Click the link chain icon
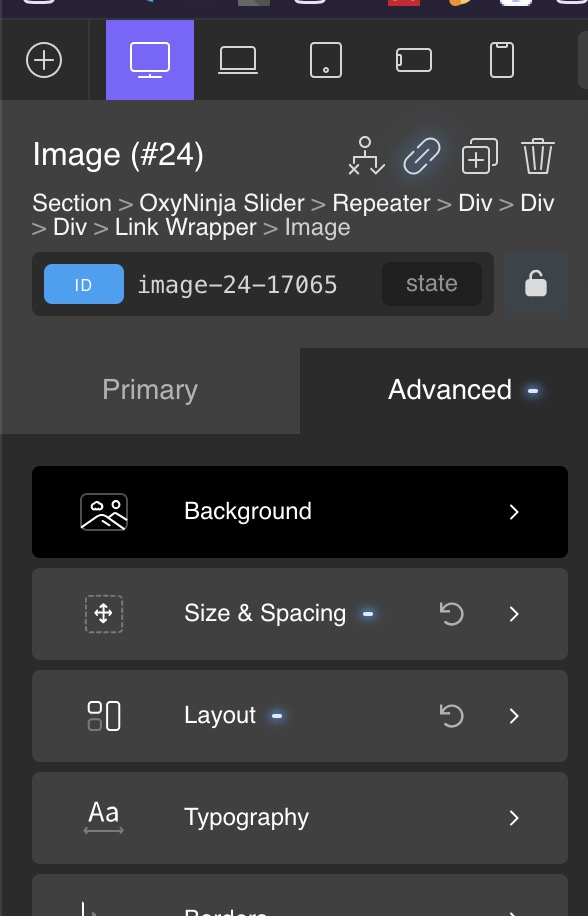The image size is (588, 916). pyautogui.click(x=422, y=156)
